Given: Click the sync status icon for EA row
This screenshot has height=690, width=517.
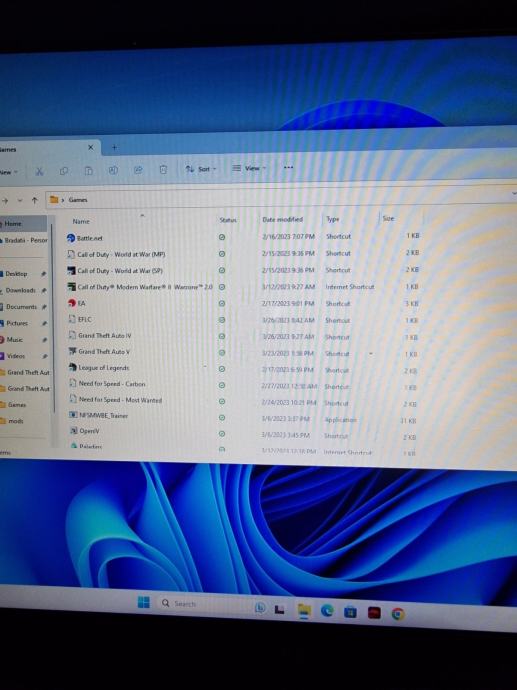Looking at the screenshot, I should coord(222,303).
